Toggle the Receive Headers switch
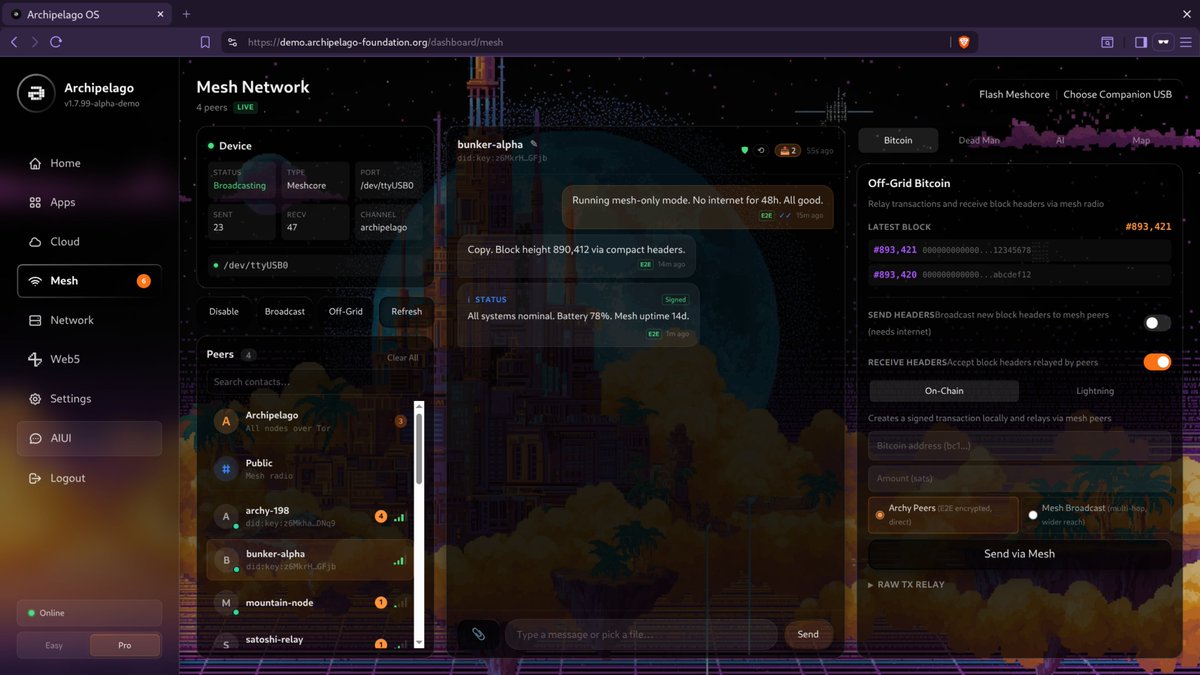Viewport: 1200px width, 675px height. [x=1157, y=362]
